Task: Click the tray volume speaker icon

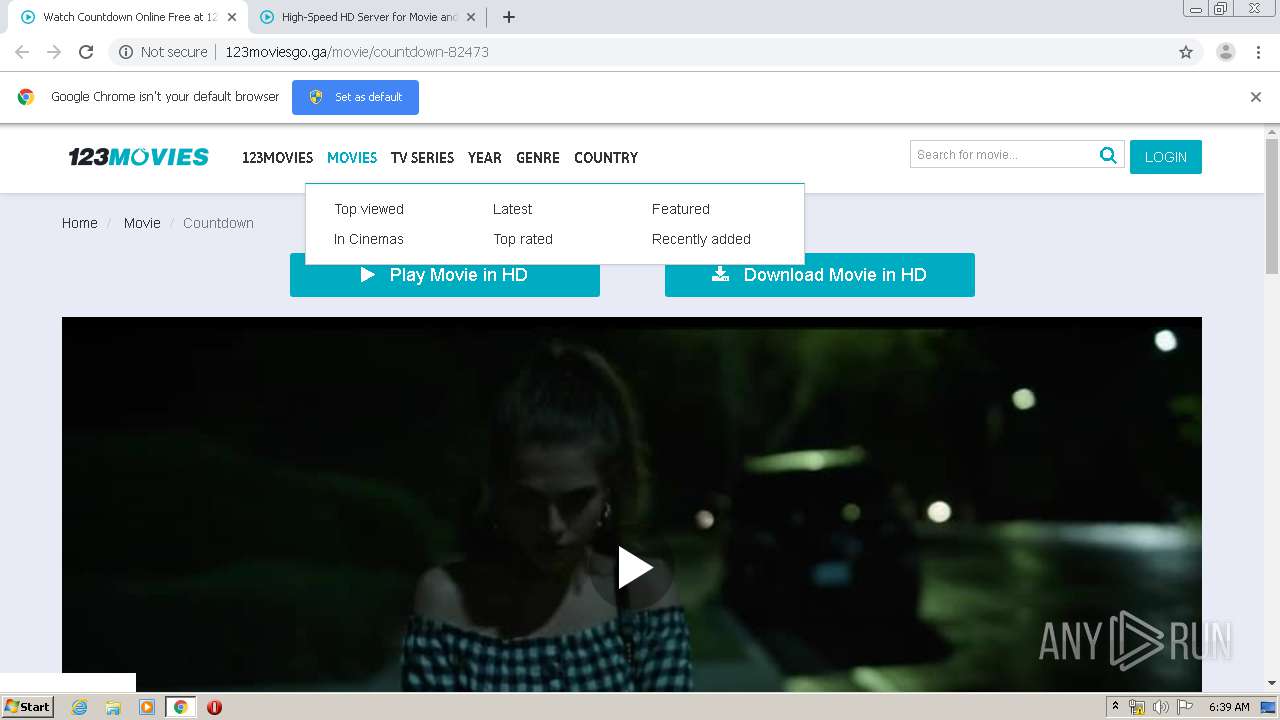Action: tap(1161, 707)
